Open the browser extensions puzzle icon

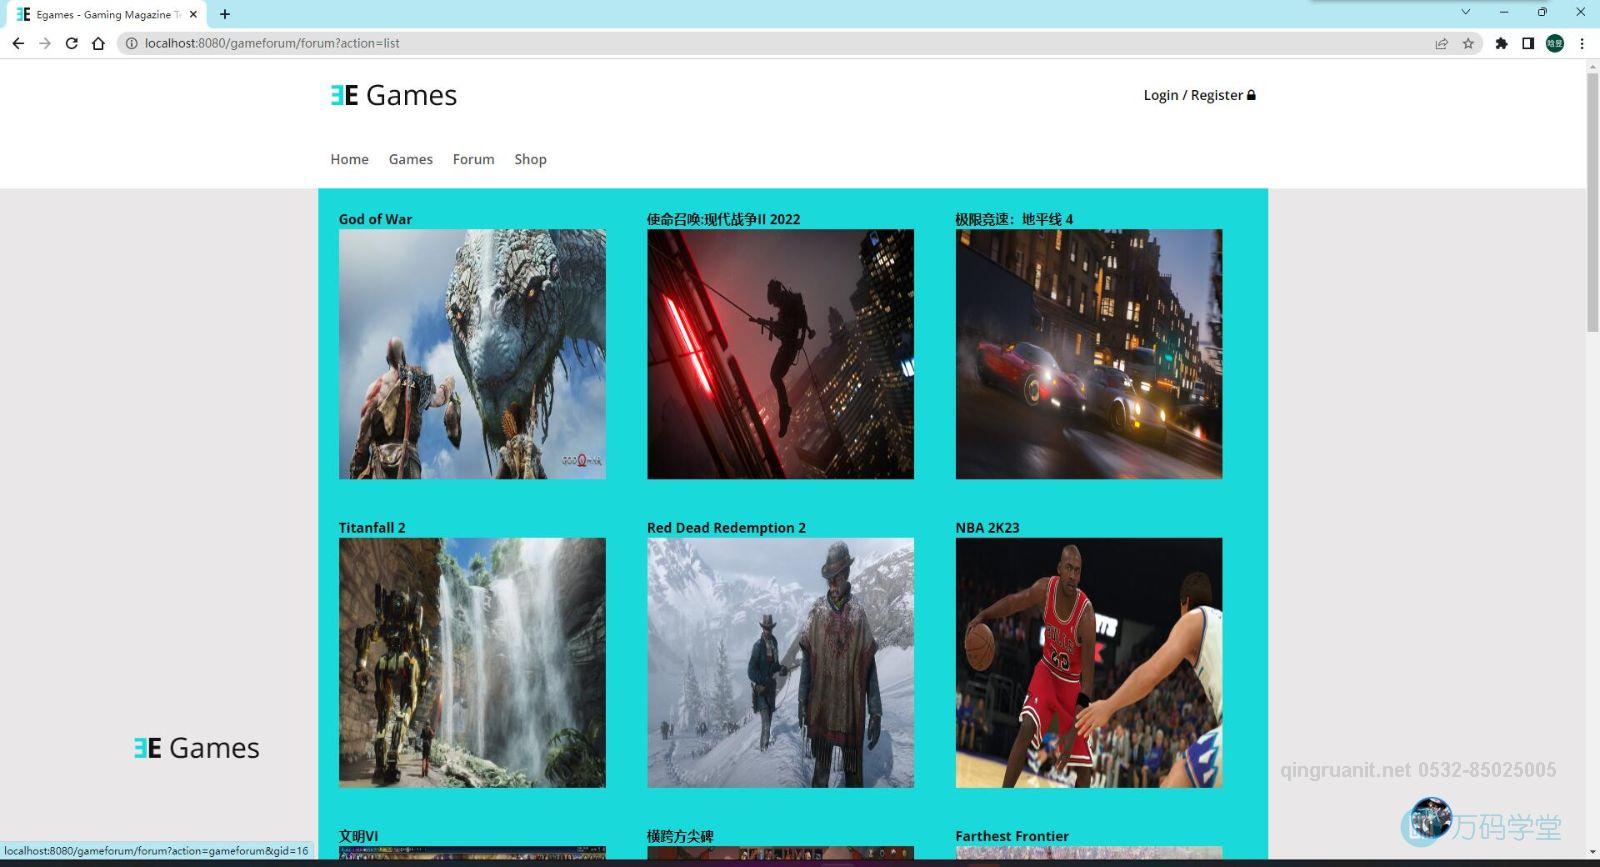click(1501, 43)
